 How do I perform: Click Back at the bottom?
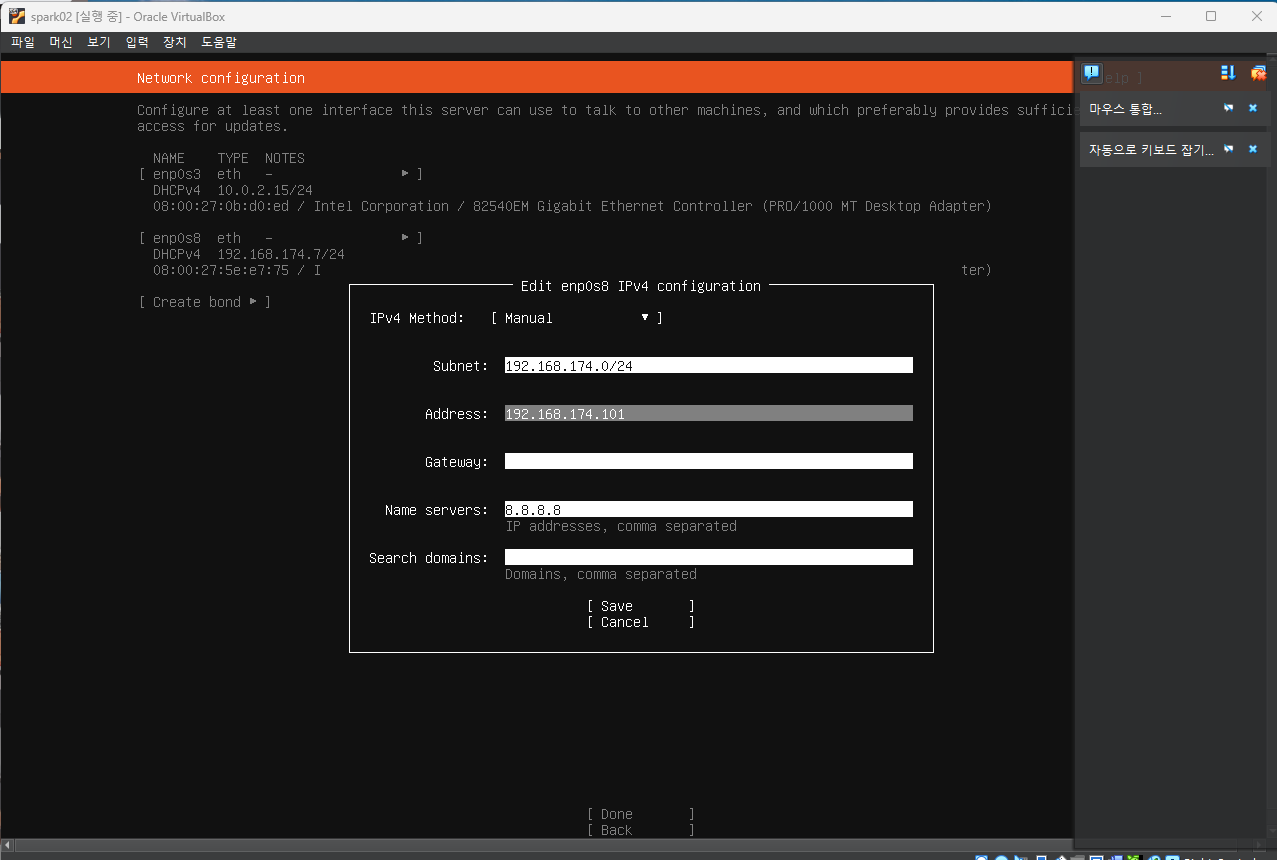pos(641,830)
